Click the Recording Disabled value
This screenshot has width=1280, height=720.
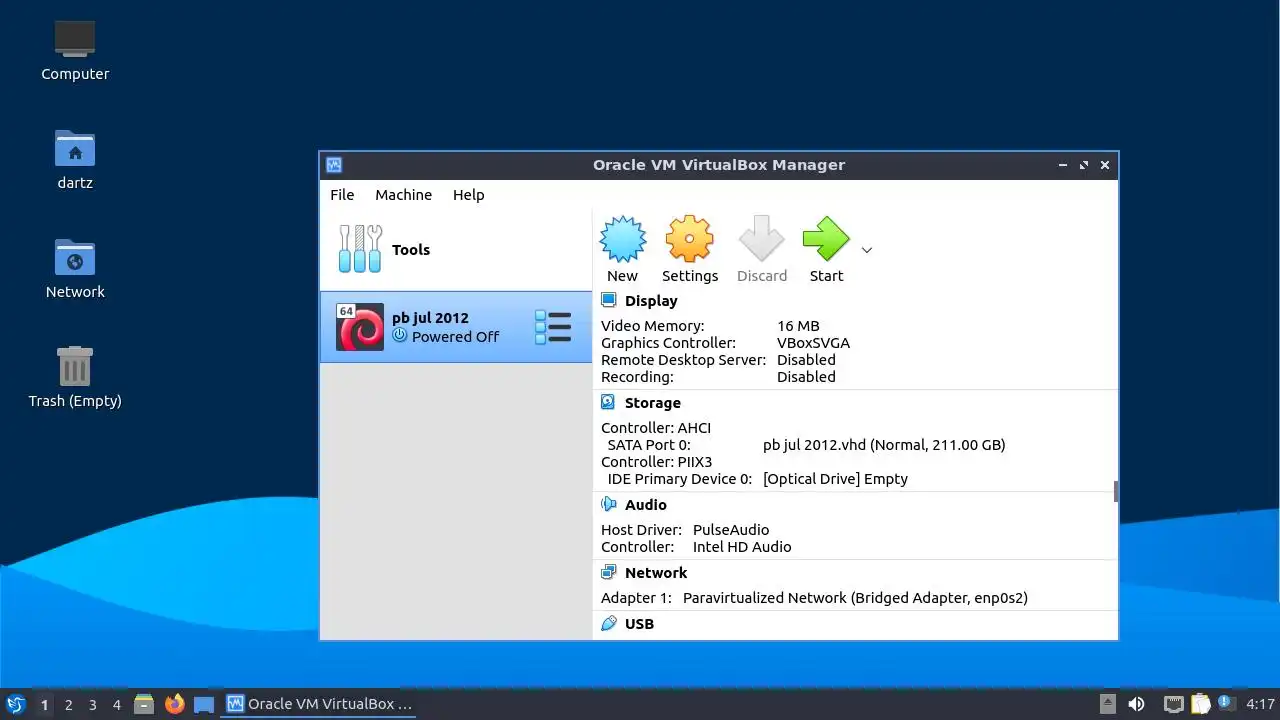coord(806,377)
